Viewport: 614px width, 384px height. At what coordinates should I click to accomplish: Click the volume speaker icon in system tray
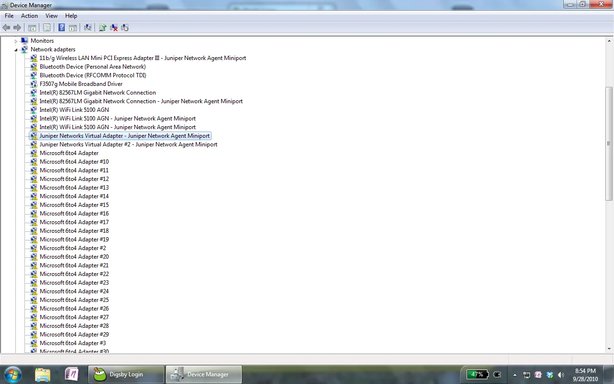561,375
